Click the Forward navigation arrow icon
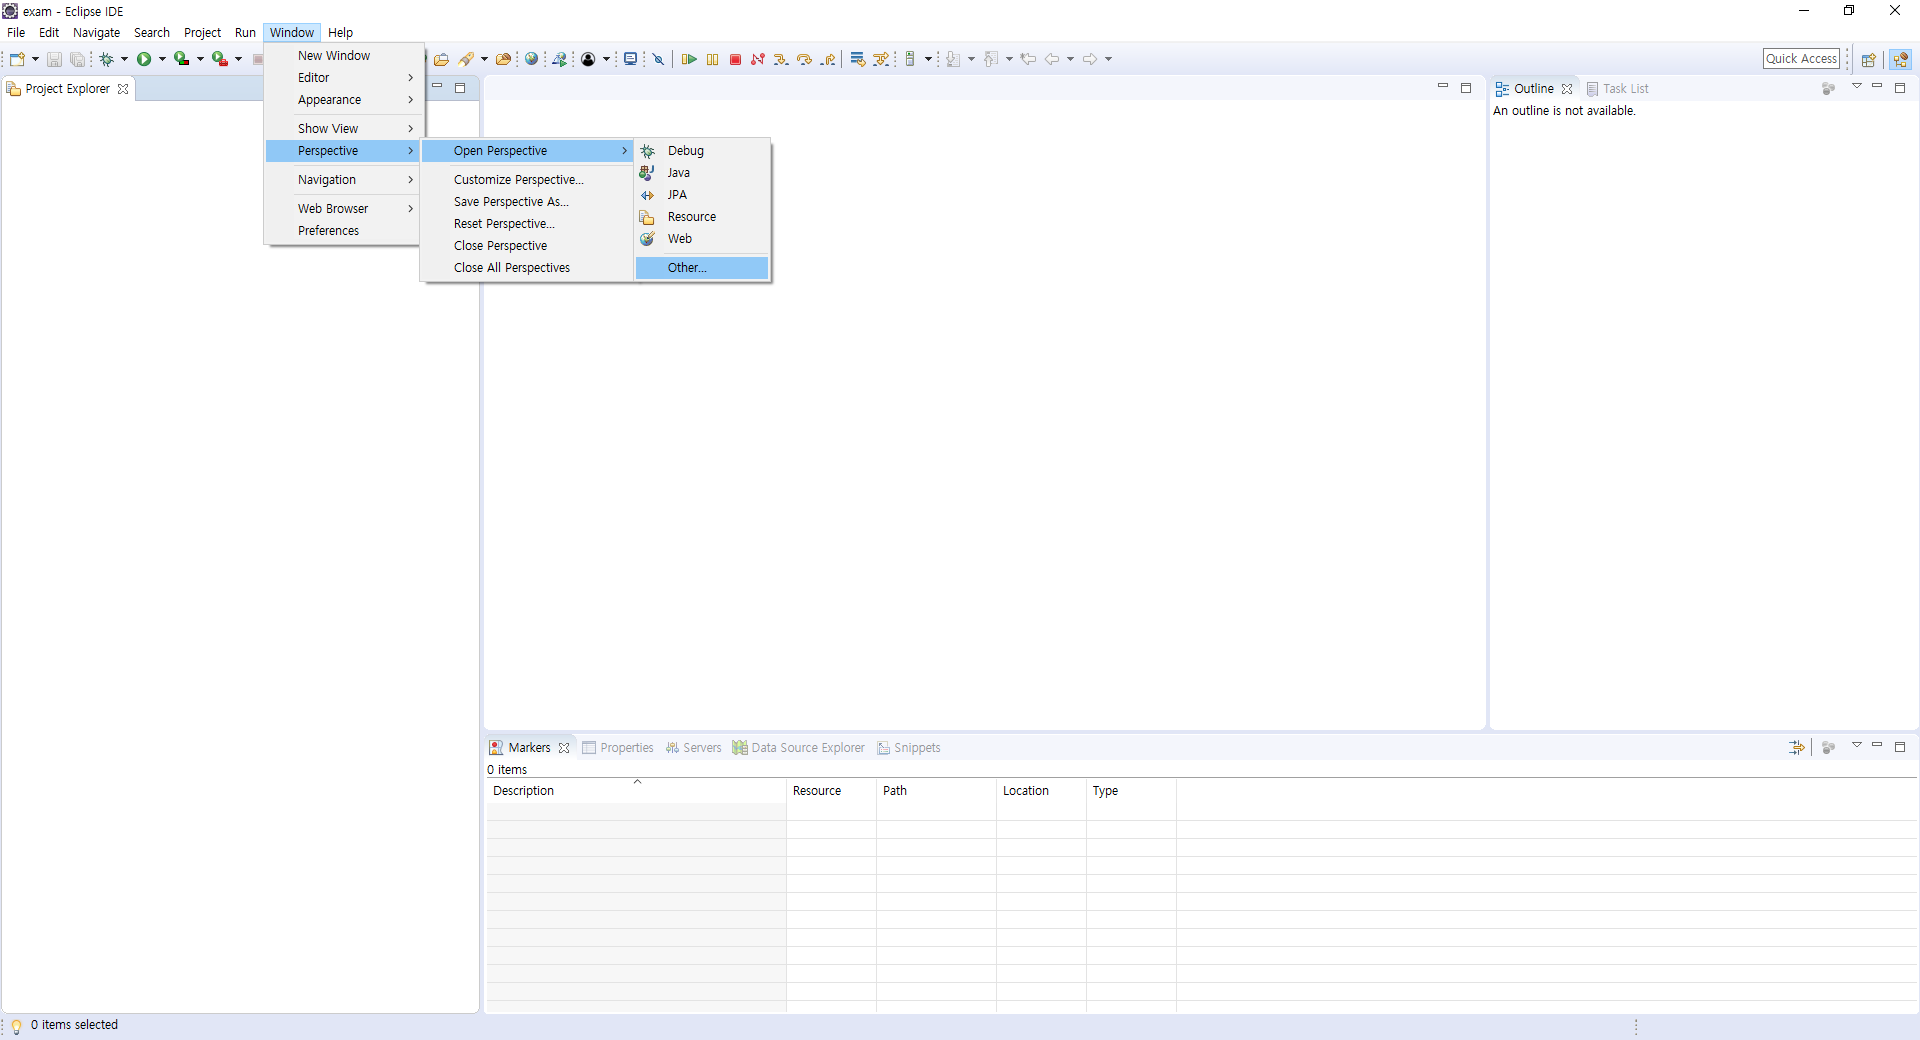Image resolution: width=1920 pixels, height=1040 pixels. pyautogui.click(x=1090, y=59)
